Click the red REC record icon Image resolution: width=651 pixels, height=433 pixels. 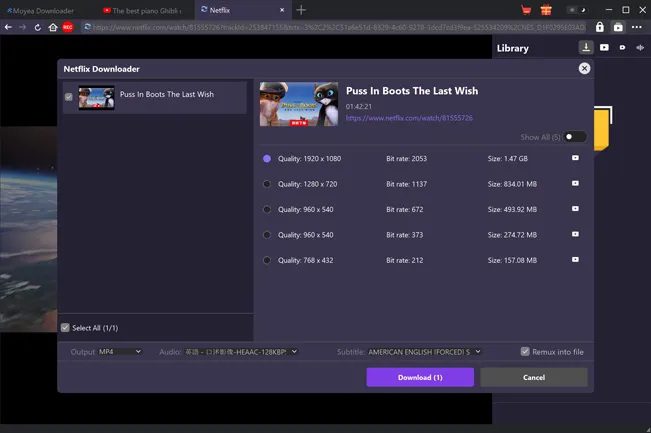click(x=67, y=27)
